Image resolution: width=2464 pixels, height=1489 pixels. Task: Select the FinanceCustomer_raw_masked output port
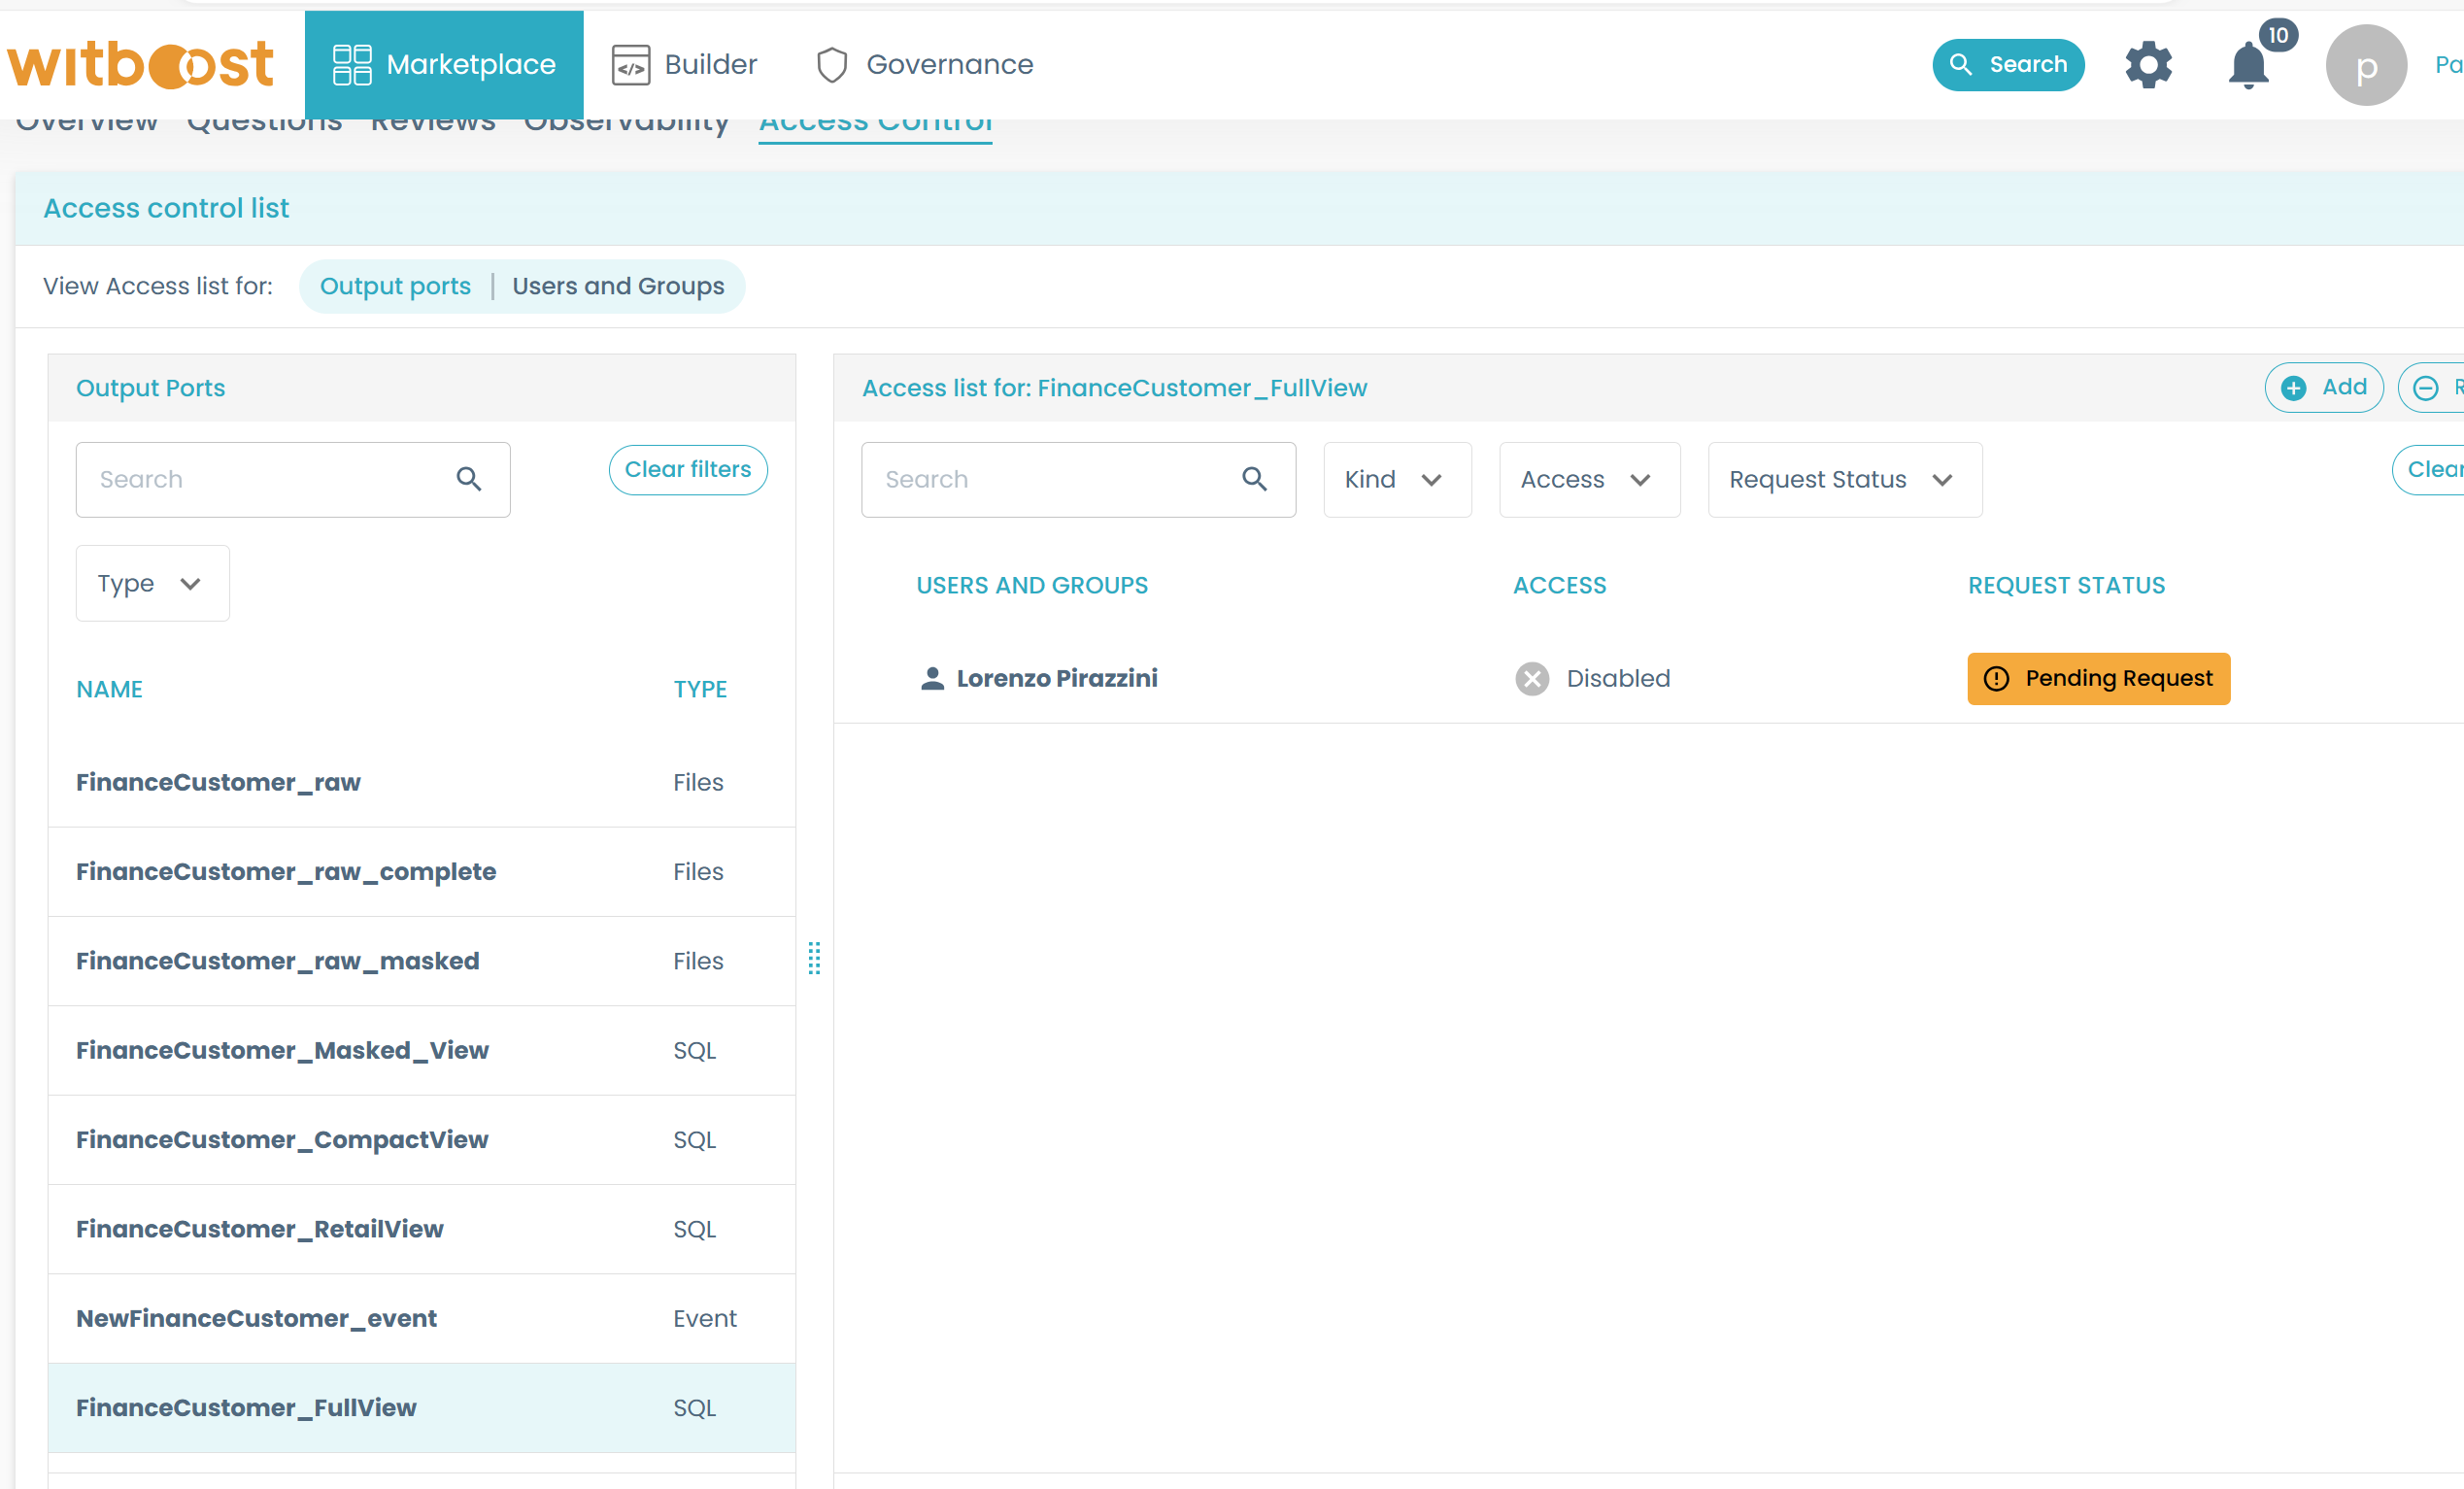(422, 961)
